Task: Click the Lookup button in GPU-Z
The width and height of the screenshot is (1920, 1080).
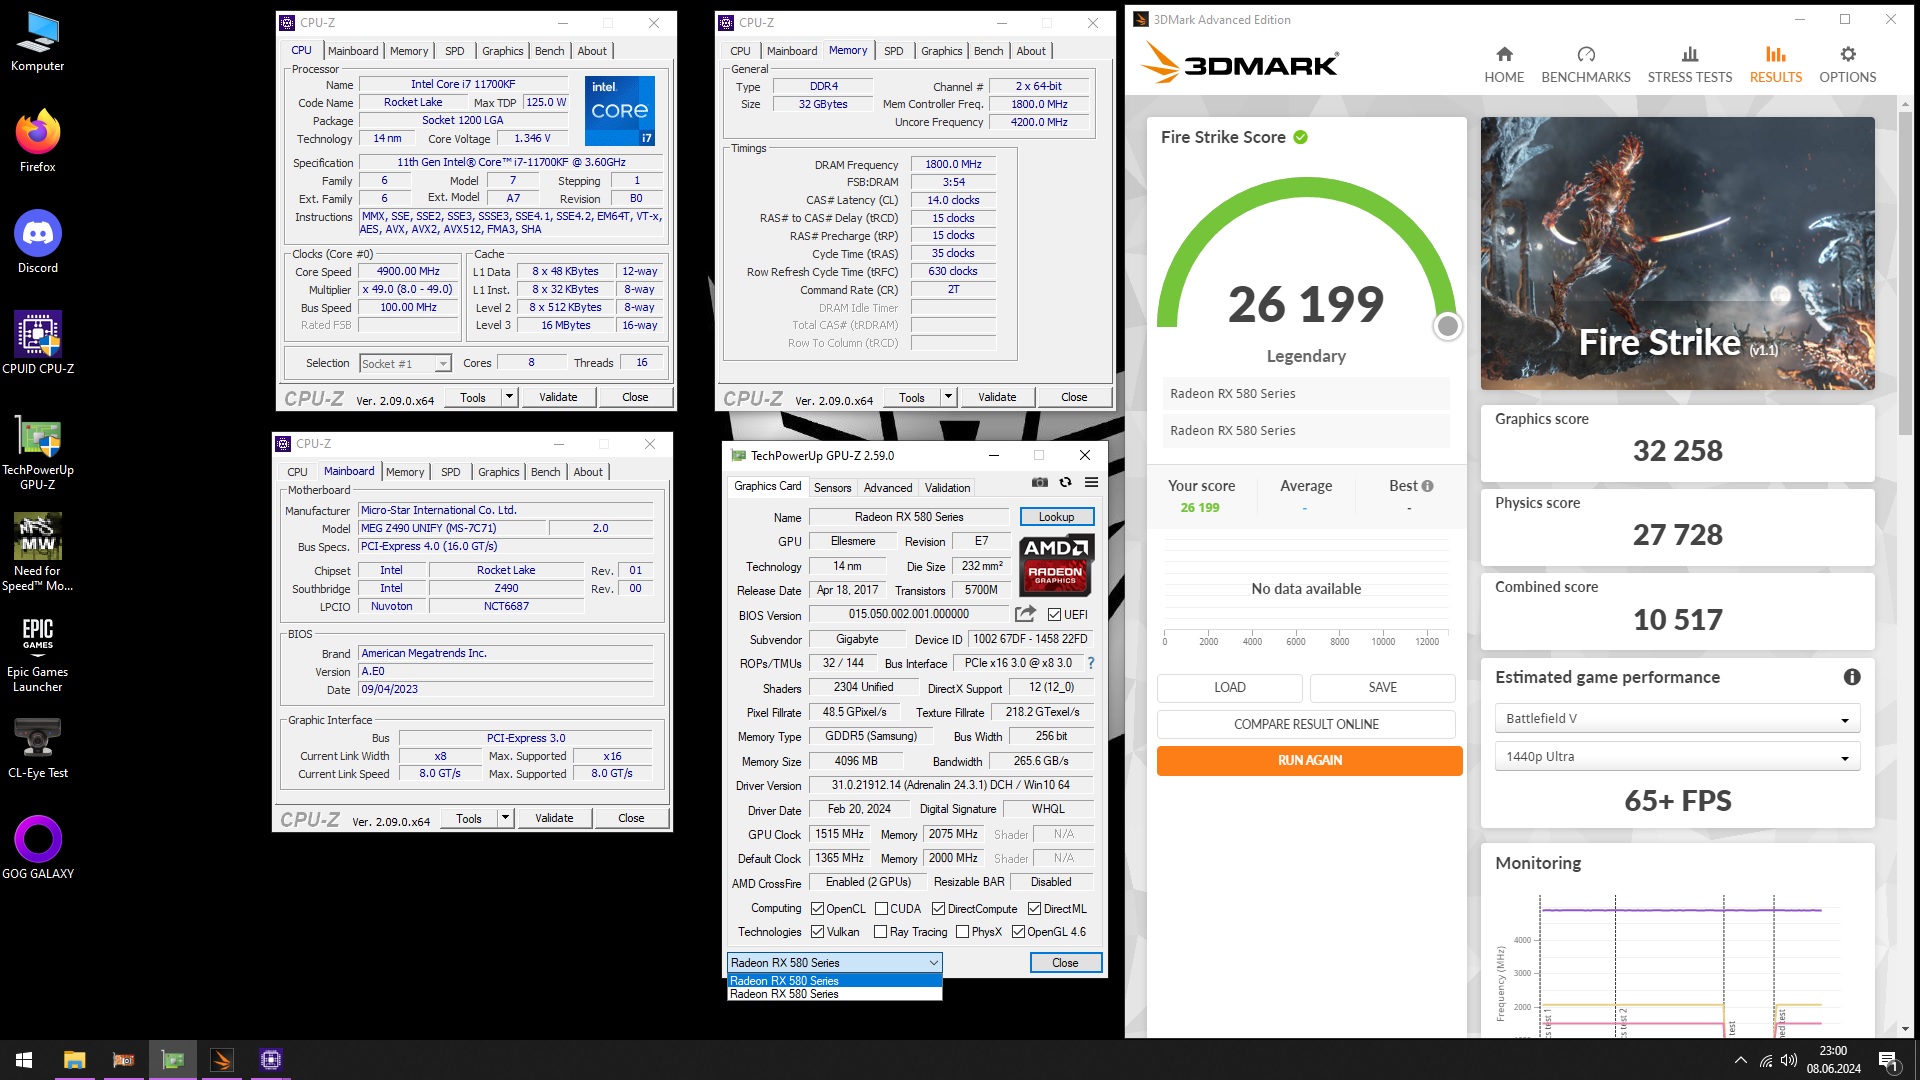Action: (x=1056, y=517)
